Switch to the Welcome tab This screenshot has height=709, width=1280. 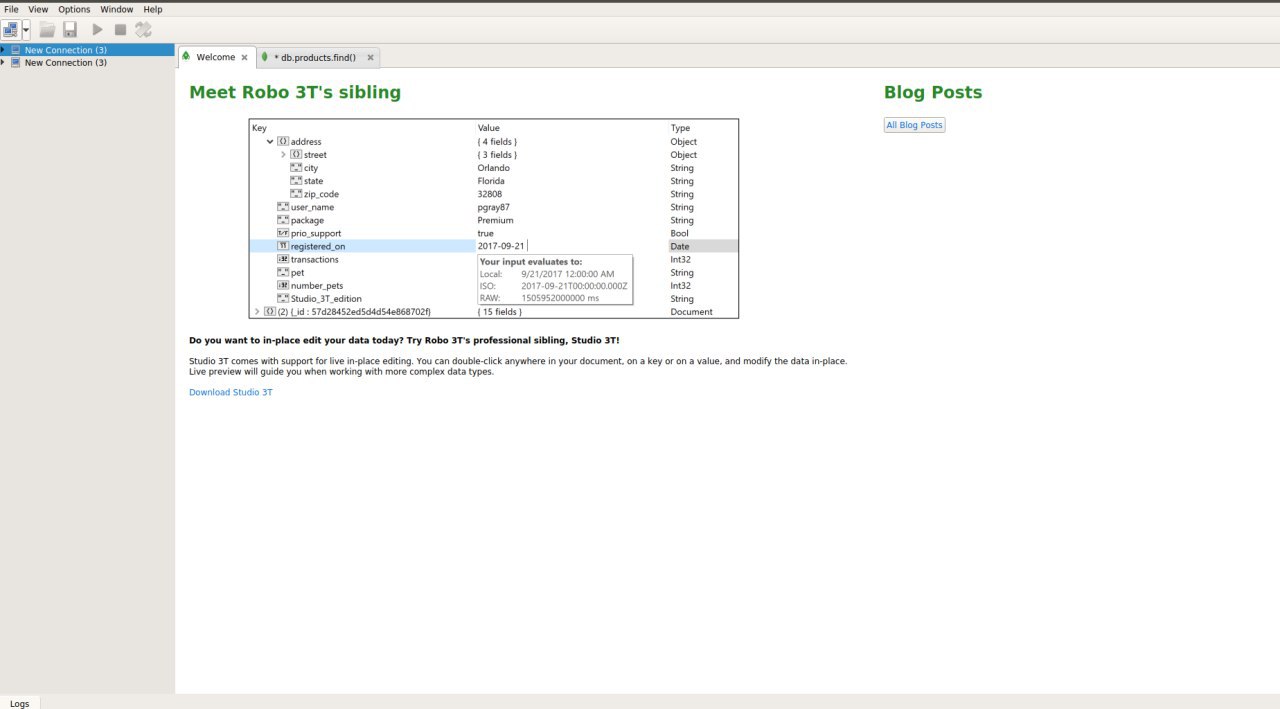tap(215, 57)
